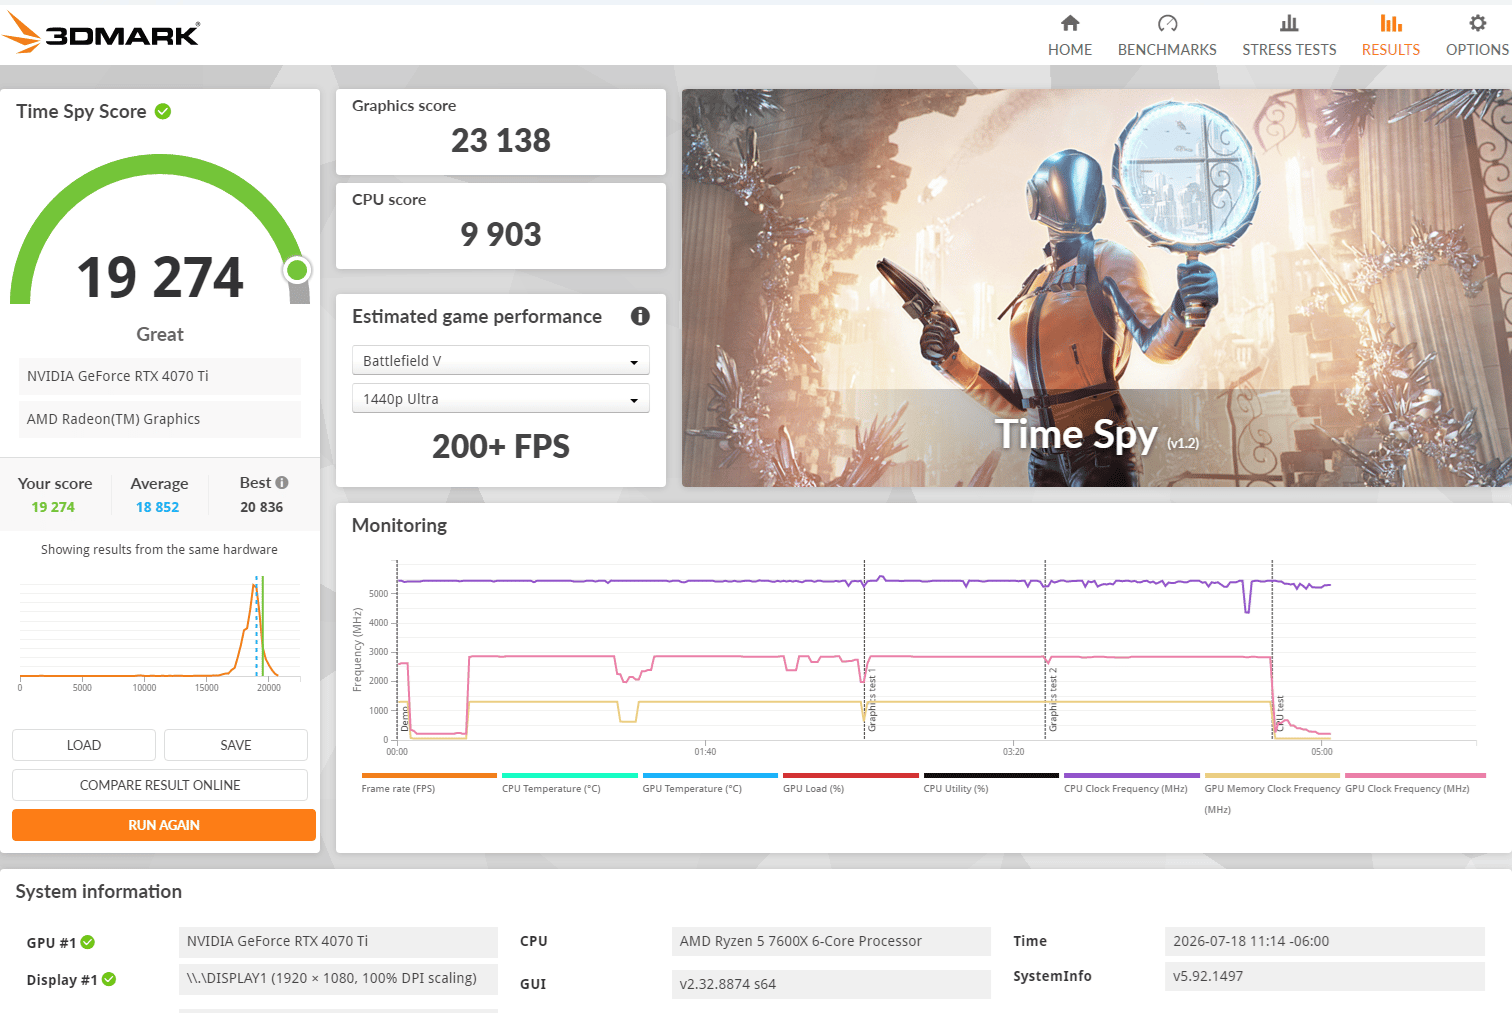Click the GPU #1 NVIDIA GeForce RTX 4070 Ti field
Viewport: 1512px width, 1013px height.
tap(338, 941)
